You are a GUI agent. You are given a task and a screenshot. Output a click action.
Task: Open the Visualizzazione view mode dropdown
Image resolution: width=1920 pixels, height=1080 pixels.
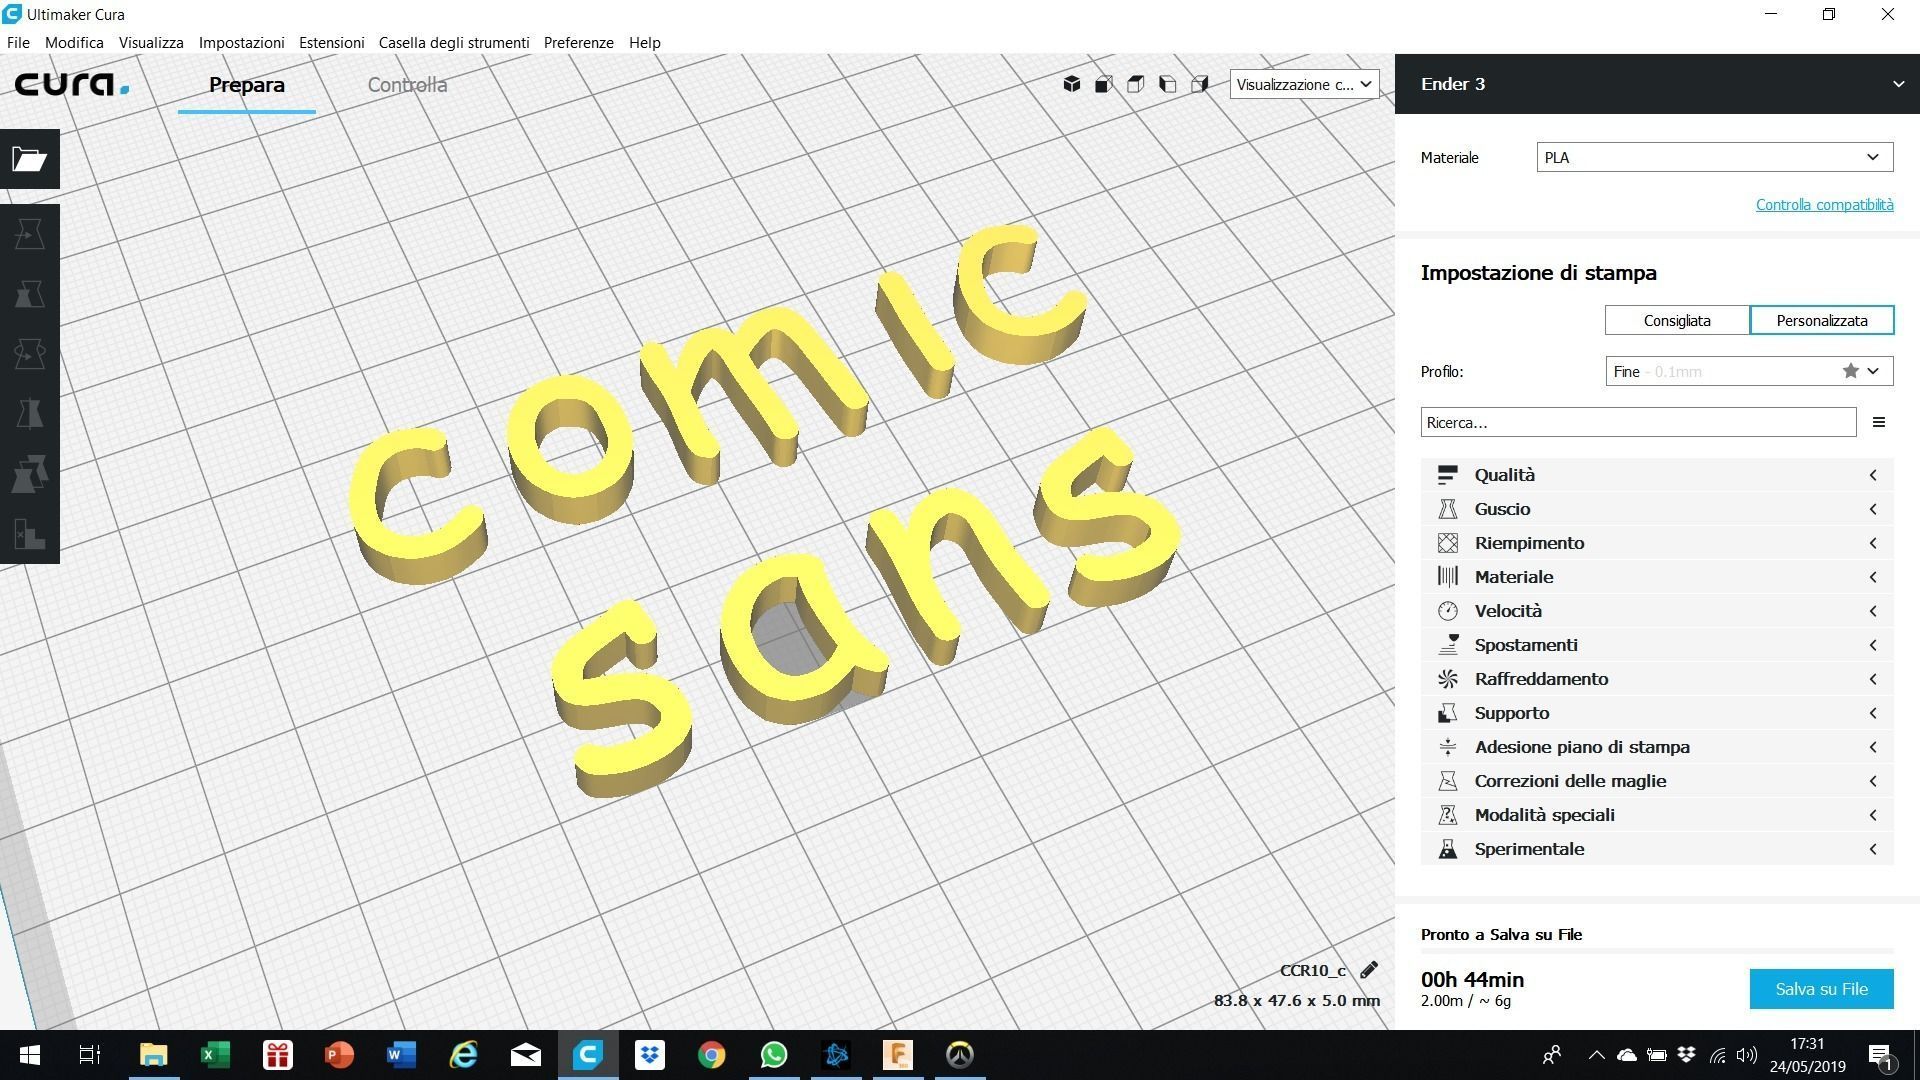pyautogui.click(x=1304, y=84)
